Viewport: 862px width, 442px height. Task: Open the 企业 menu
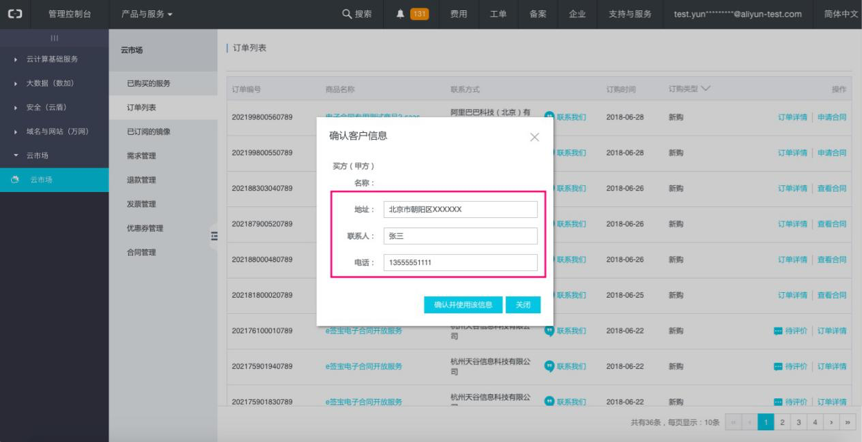[x=577, y=14]
